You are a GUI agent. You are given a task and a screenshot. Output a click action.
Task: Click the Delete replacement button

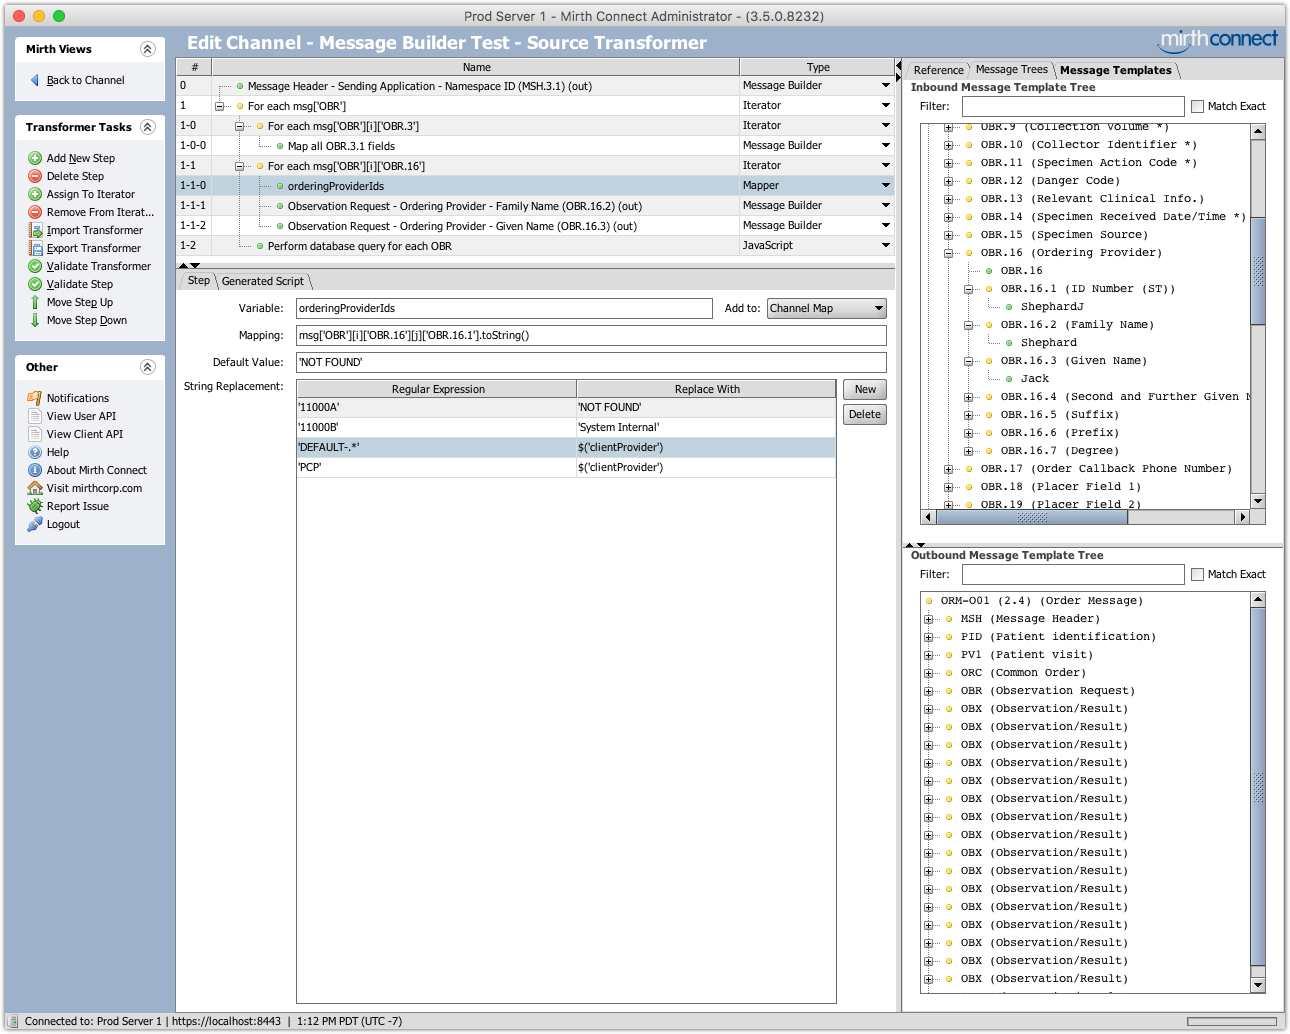[865, 414]
